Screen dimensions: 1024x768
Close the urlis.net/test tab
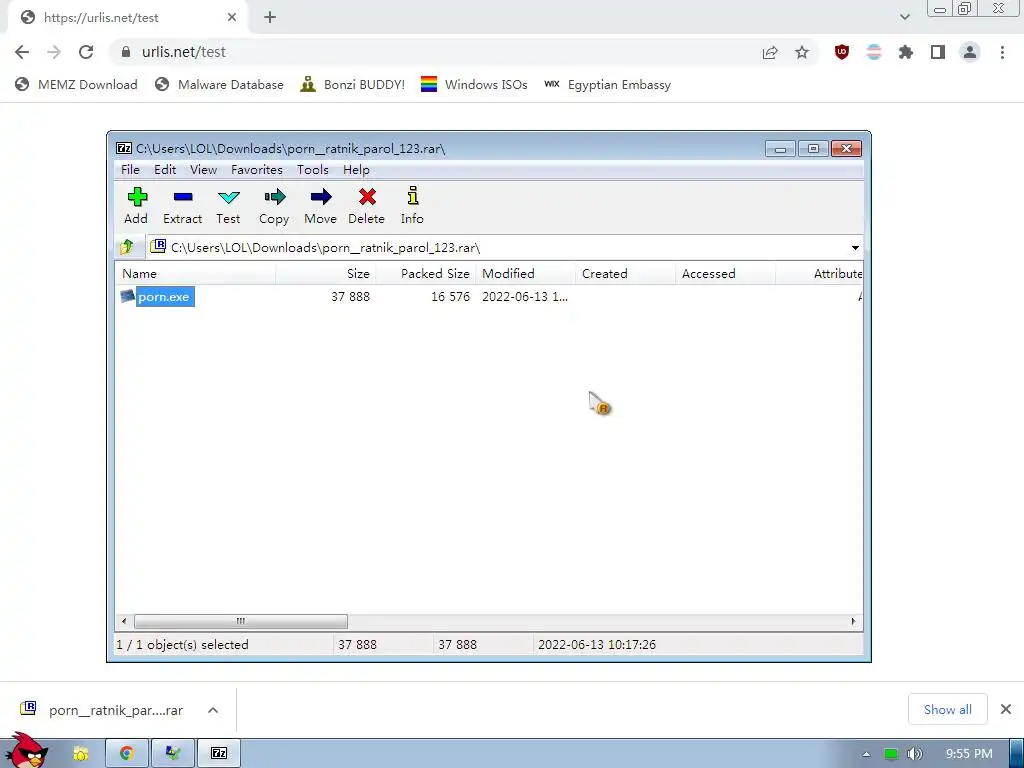point(232,18)
